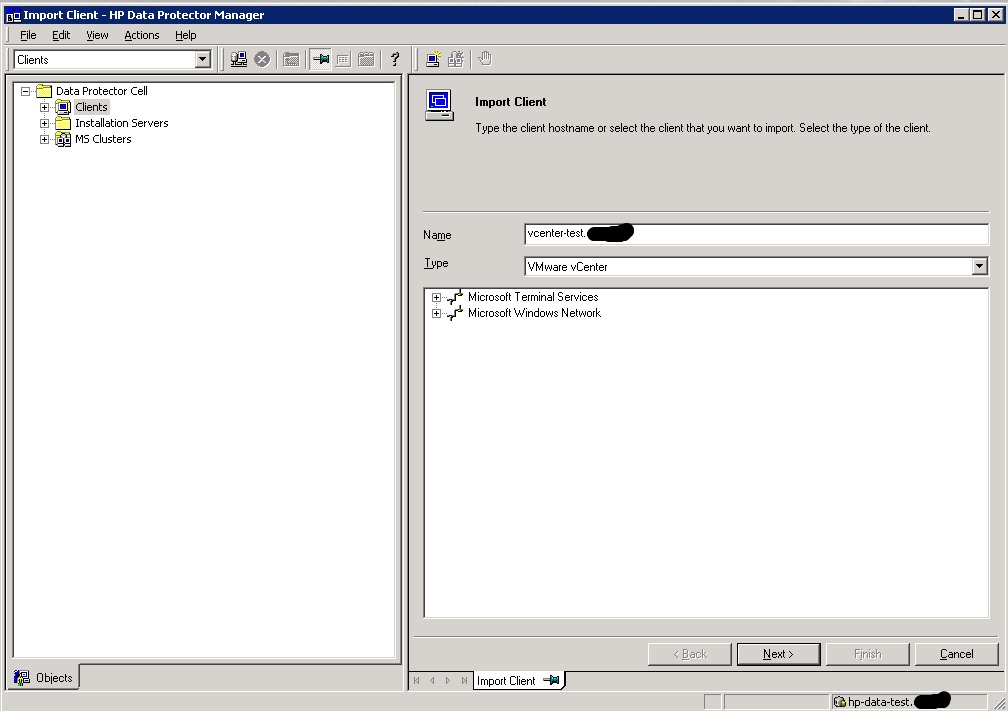Open the View menu
The image size is (1008, 711).
click(97, 35)
